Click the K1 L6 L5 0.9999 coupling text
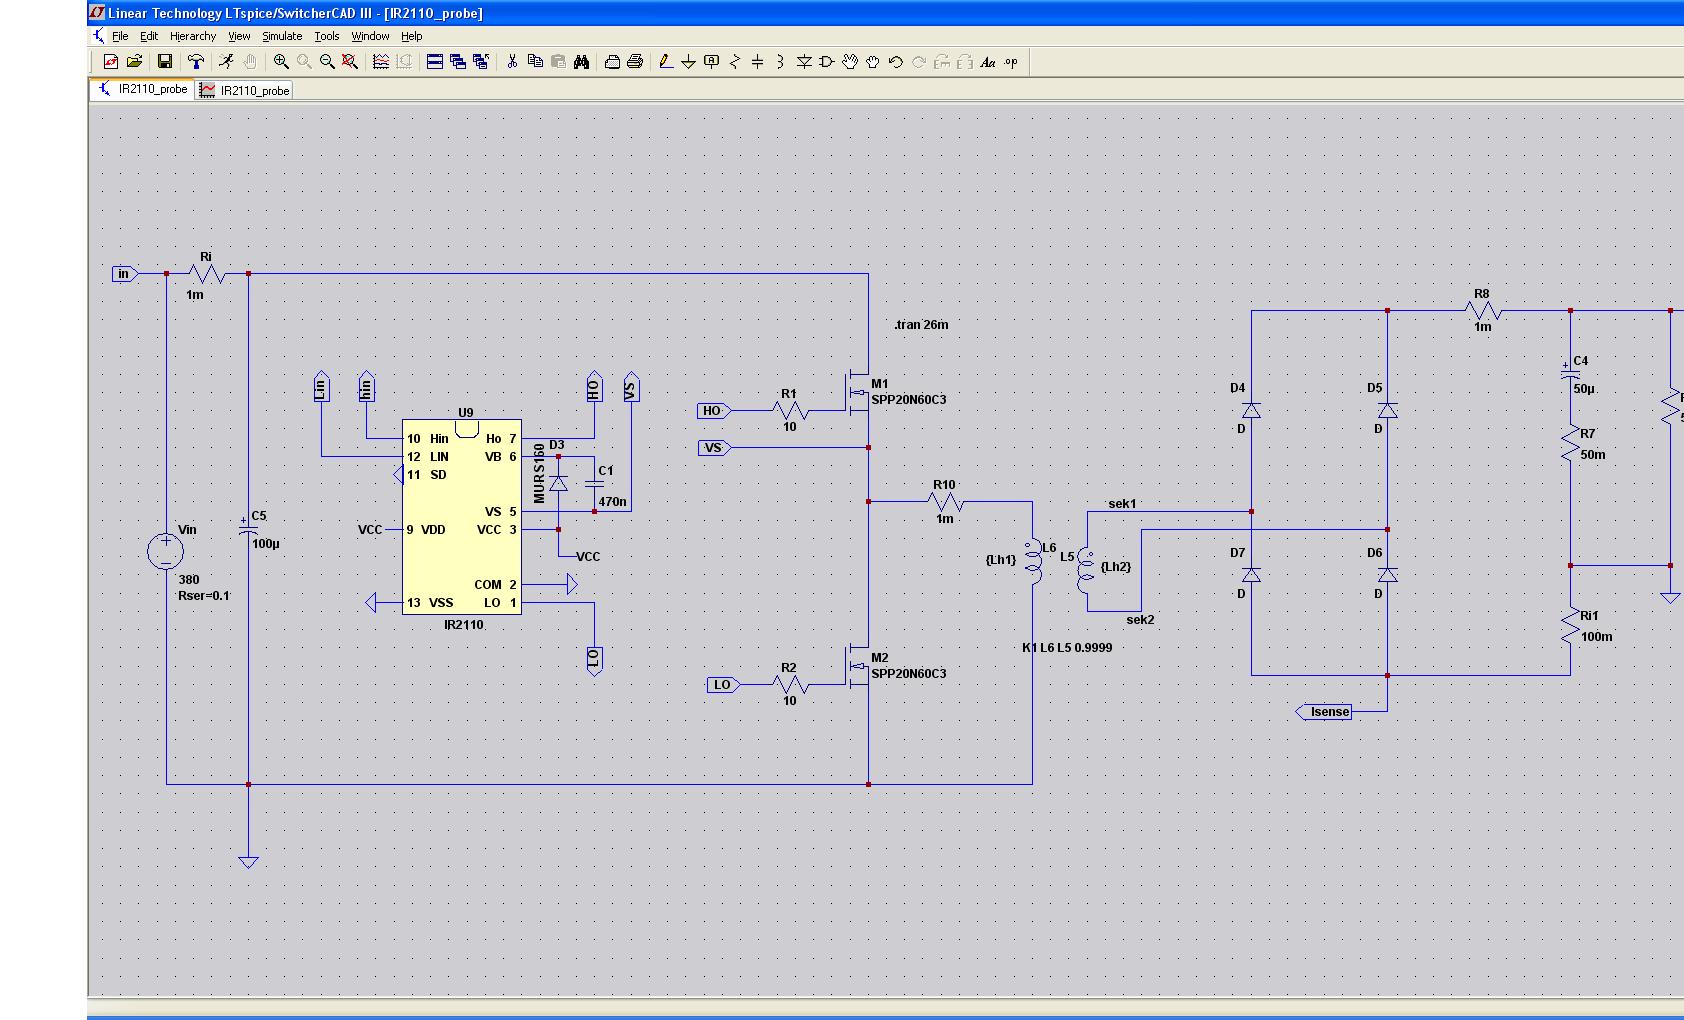1684x1020 pixels. coord(1067,648)
